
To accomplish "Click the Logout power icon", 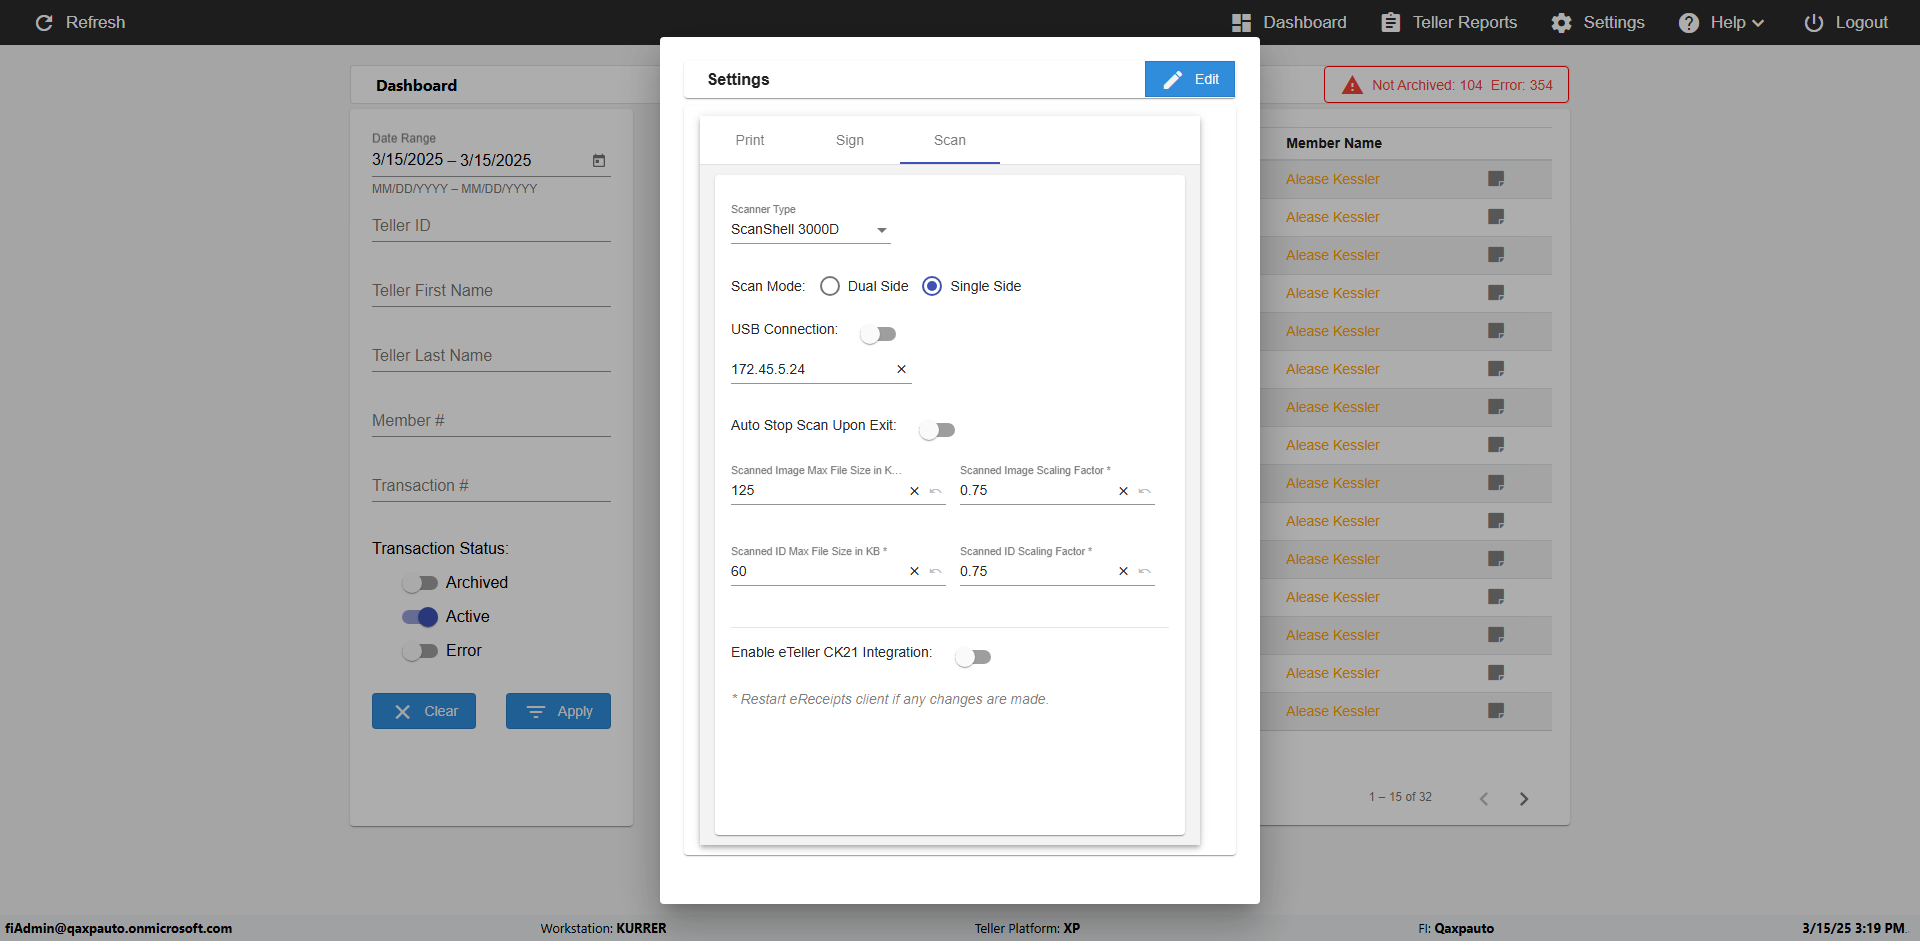I will coord(1813,22).
